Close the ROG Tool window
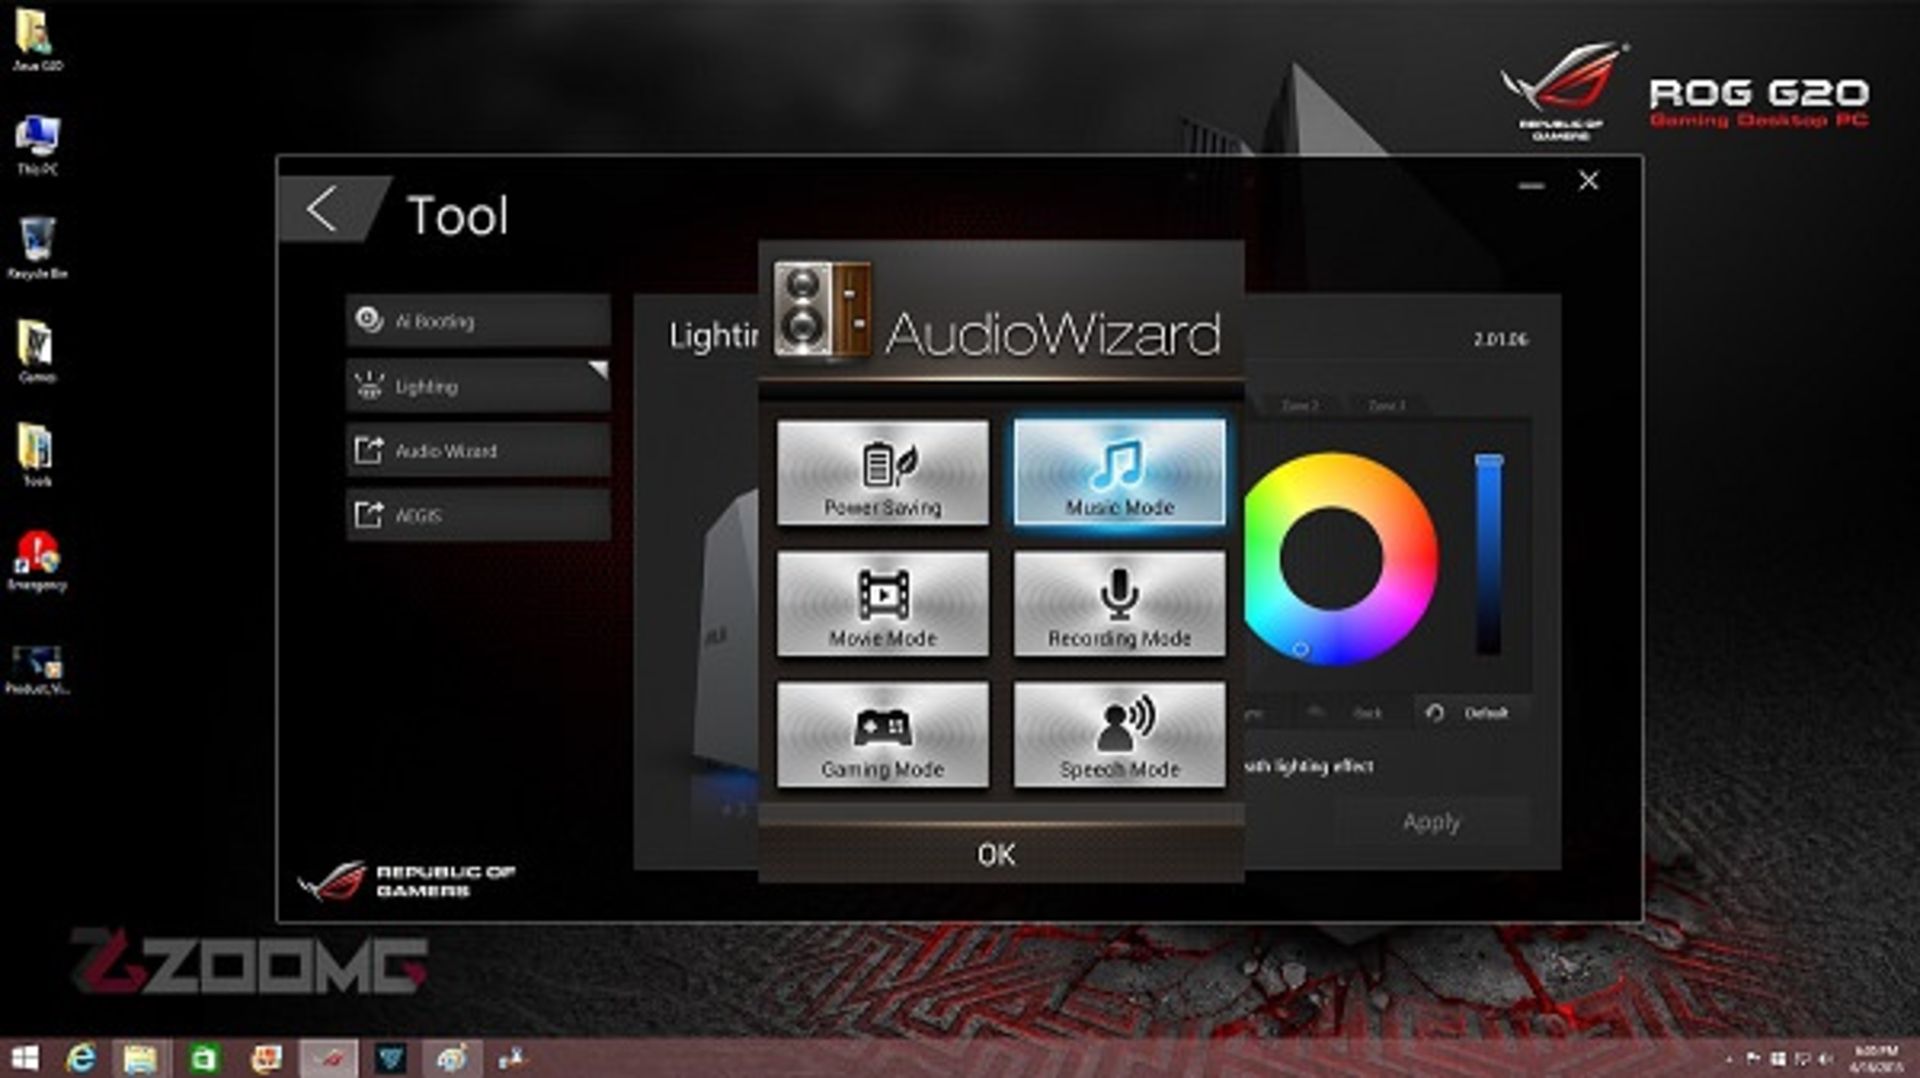The width and height of the screenshot is (1920, 1078). click(1588, 181)
